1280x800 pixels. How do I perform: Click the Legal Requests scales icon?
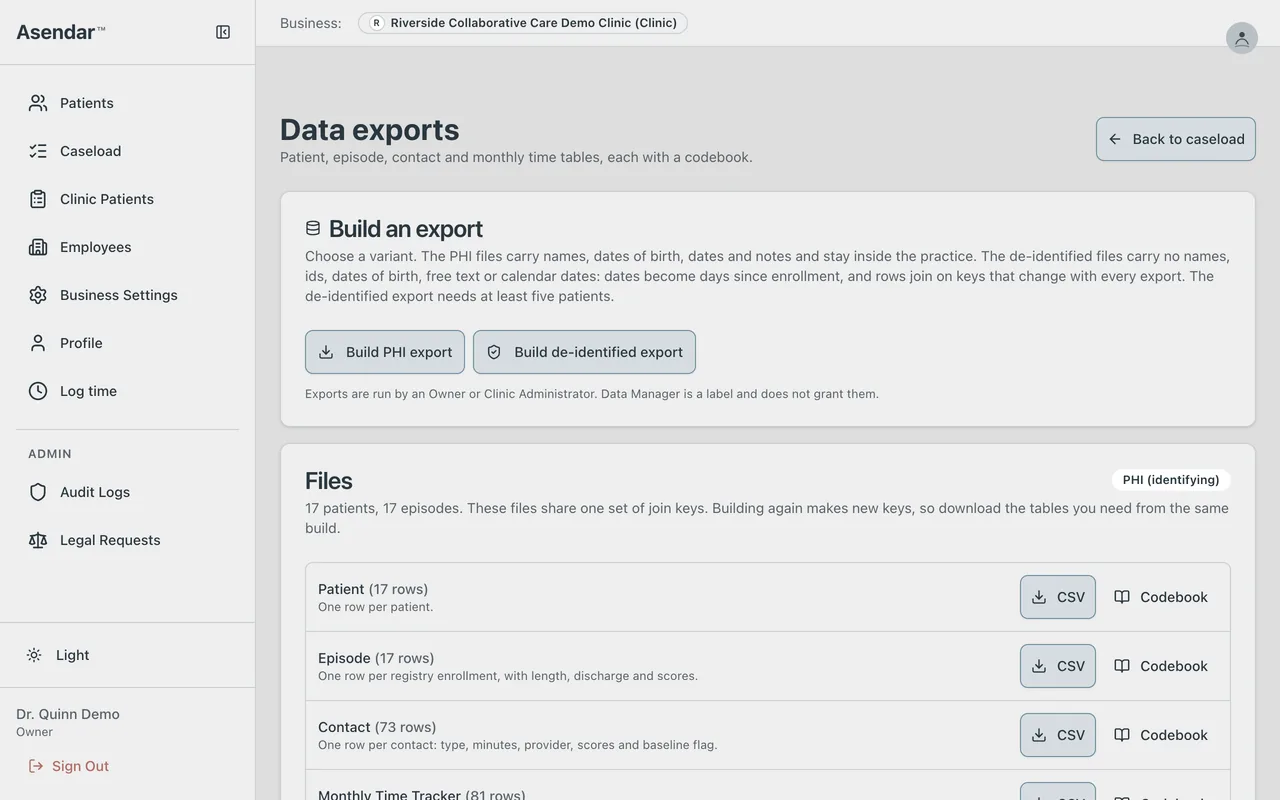coord(38,540)
